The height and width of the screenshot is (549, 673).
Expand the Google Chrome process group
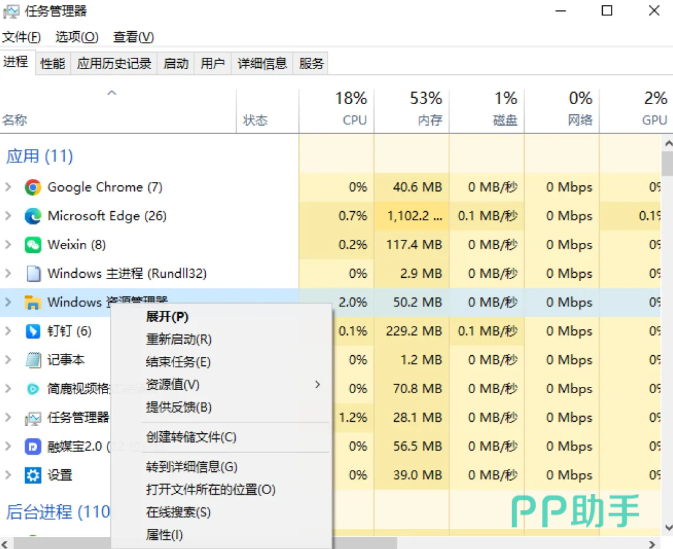[x=8, y=187]
